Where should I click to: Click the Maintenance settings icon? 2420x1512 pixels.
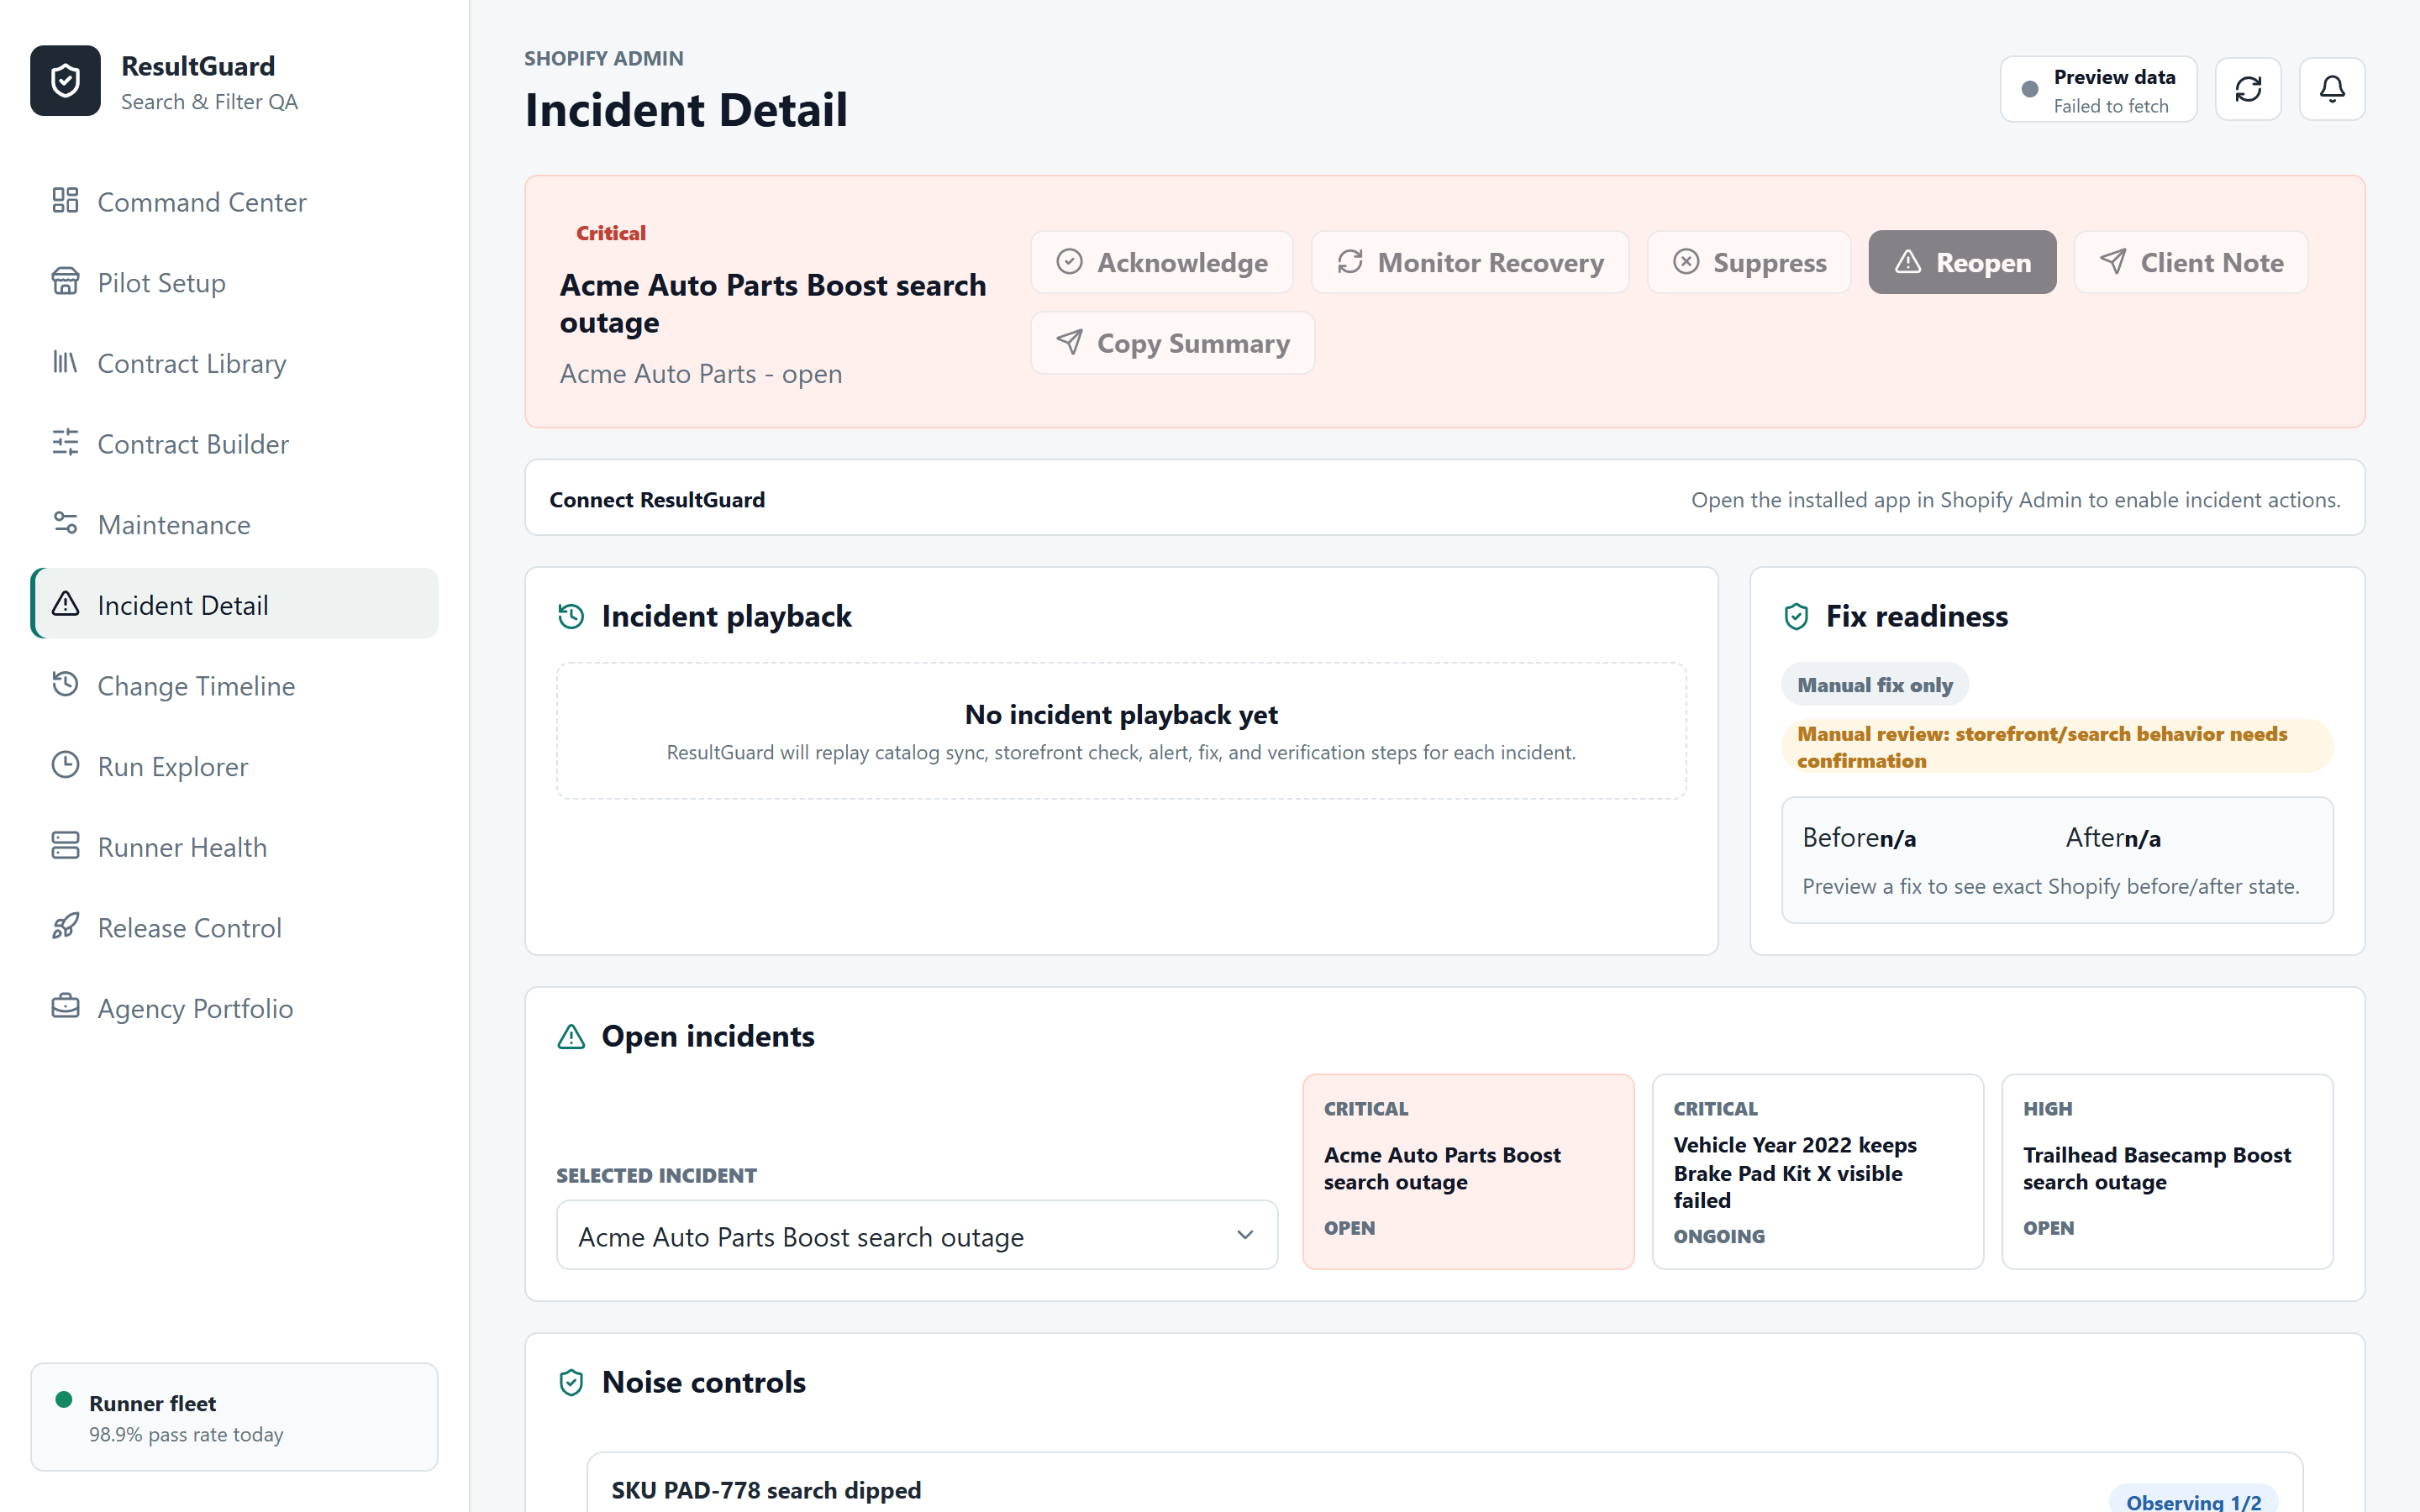[x=65, y=523]
